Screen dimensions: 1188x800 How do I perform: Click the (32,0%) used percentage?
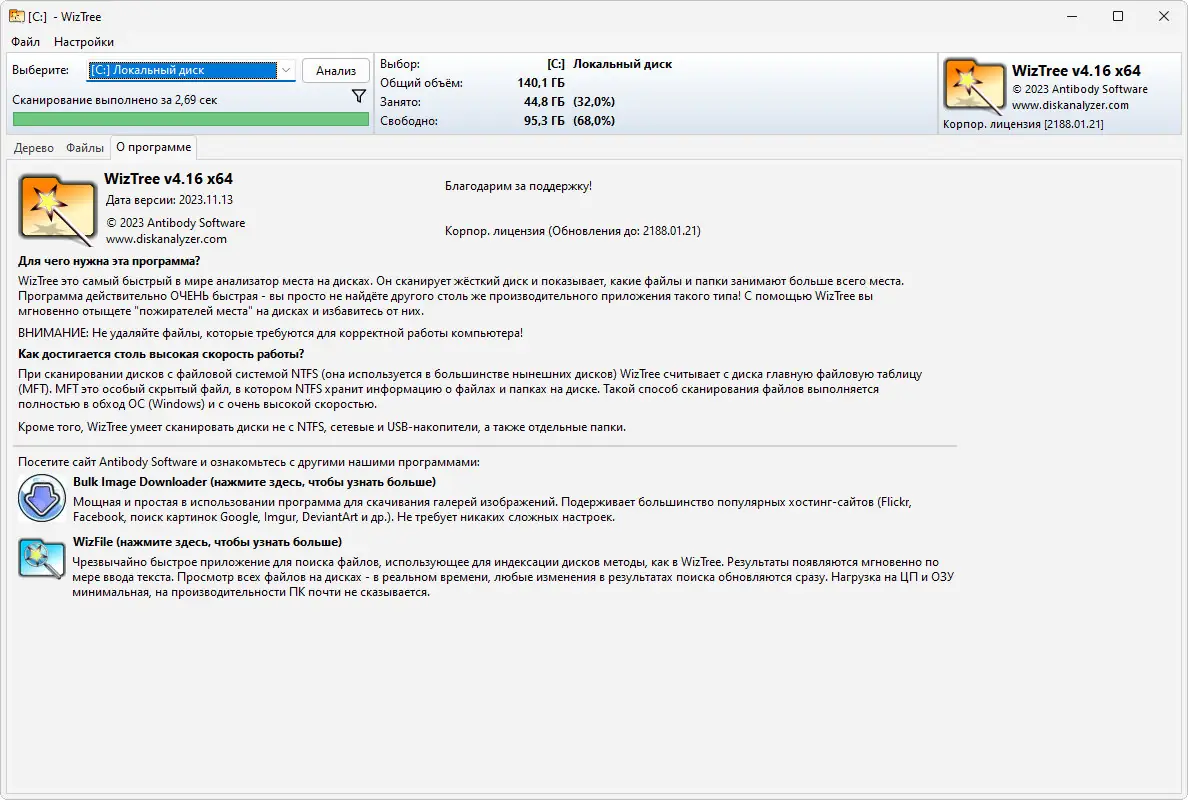(594, 102)
